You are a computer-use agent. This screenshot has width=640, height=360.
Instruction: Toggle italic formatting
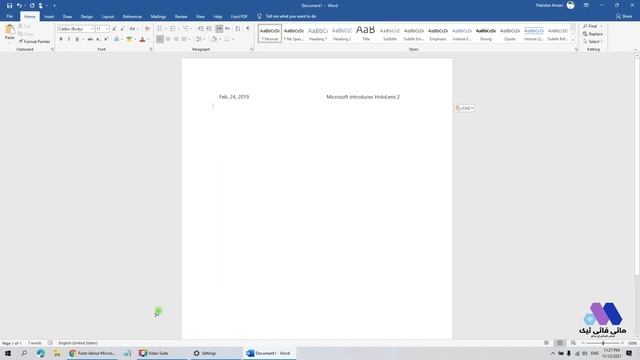tap(69, 39)
